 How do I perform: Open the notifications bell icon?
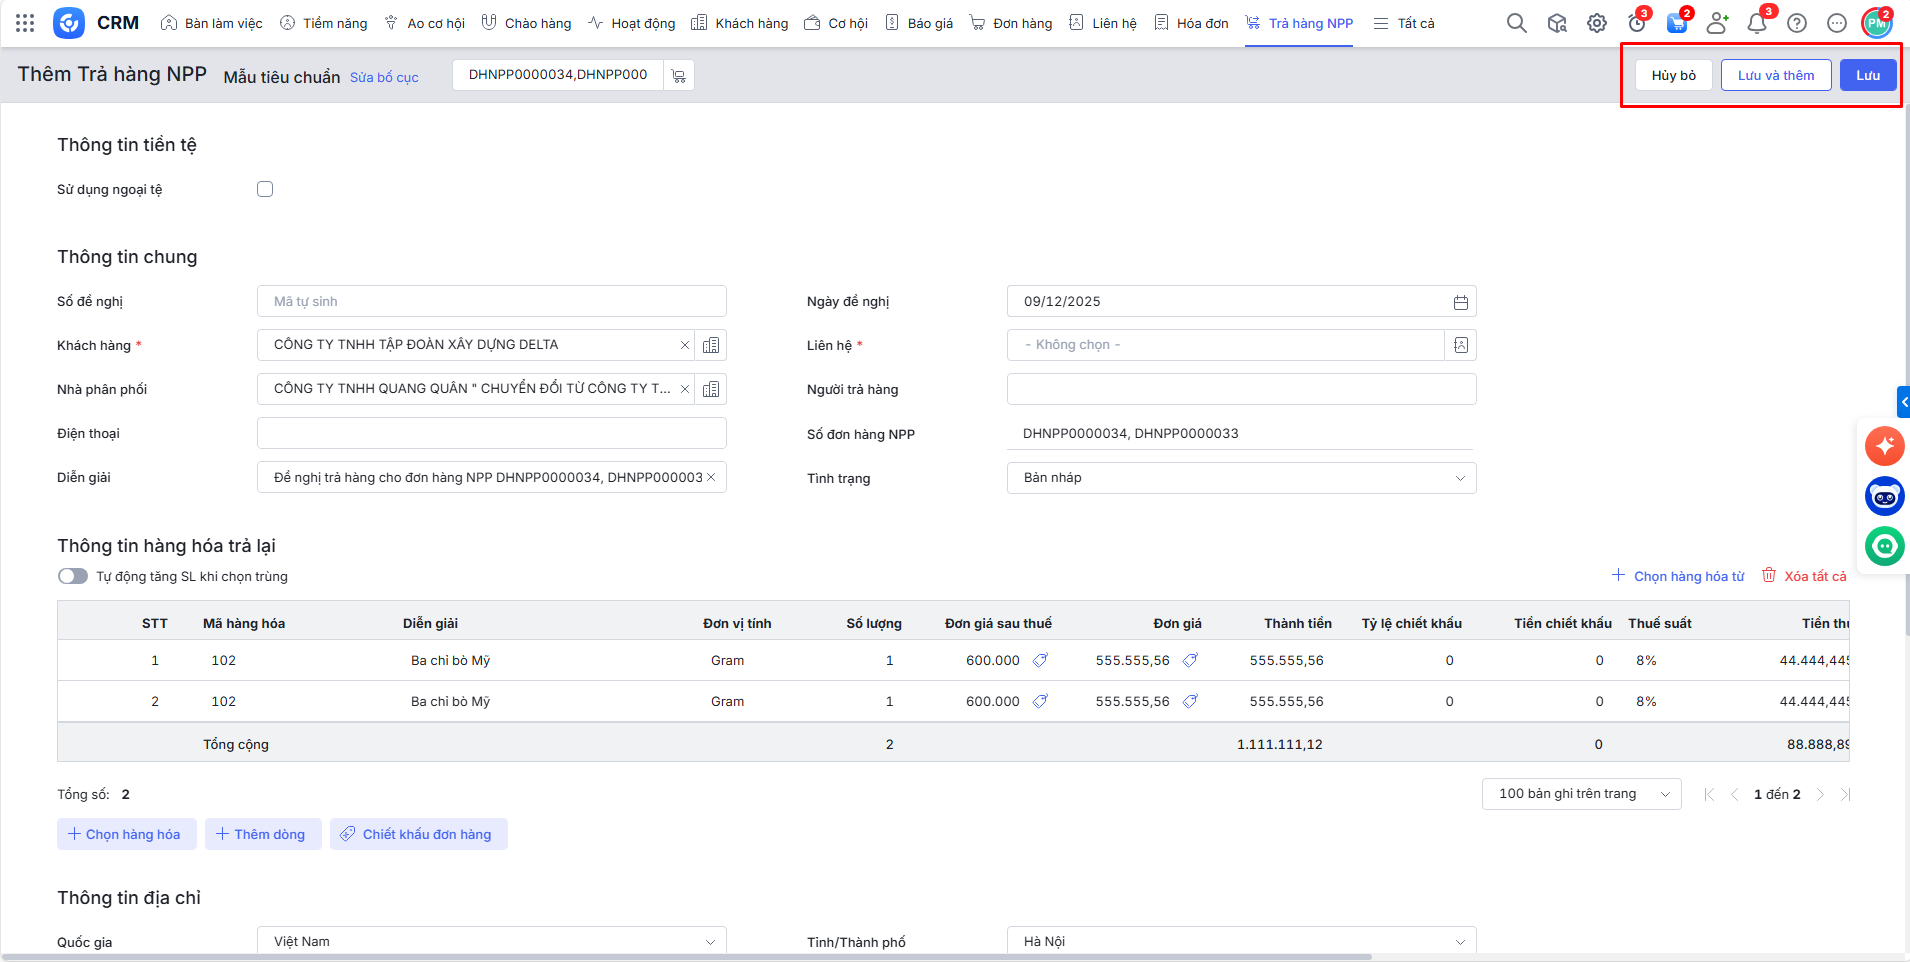(1756, 23)
